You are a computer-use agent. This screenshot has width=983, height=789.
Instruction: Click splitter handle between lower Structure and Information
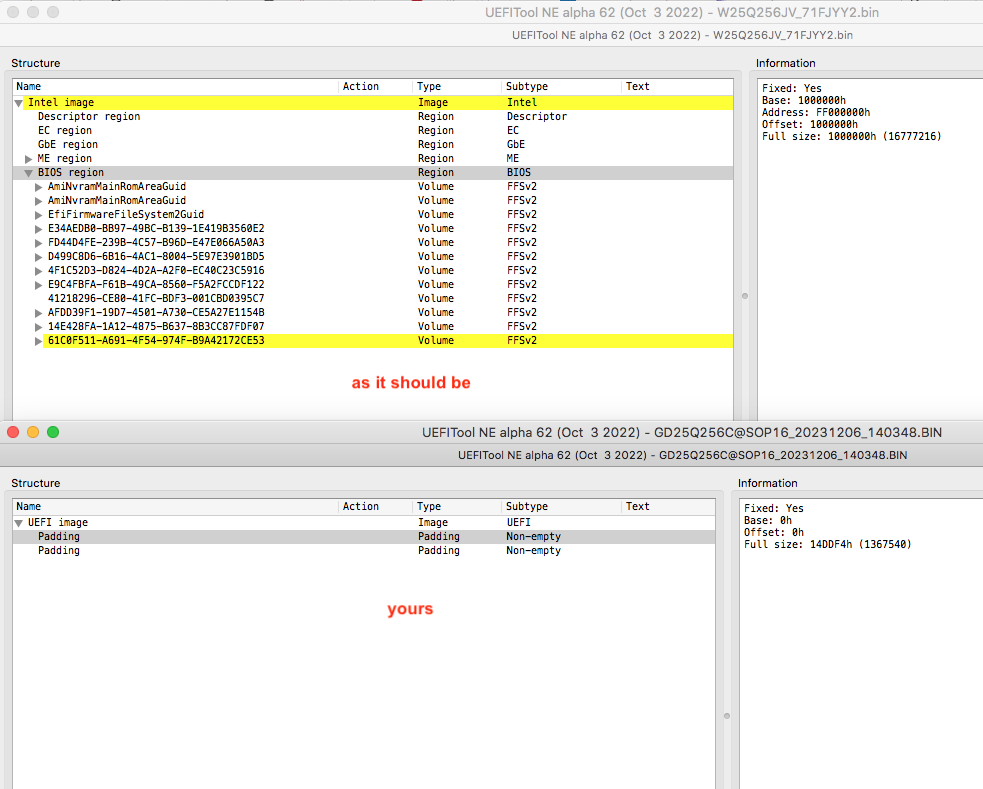coord(727,716)
